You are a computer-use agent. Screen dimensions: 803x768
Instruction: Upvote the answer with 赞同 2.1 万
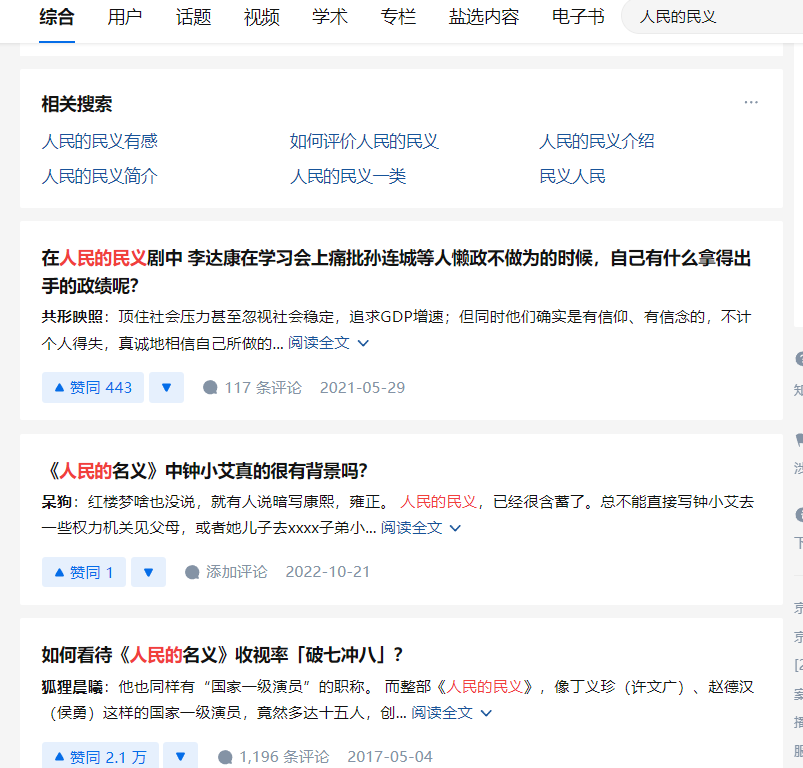[x=100, y=756]
